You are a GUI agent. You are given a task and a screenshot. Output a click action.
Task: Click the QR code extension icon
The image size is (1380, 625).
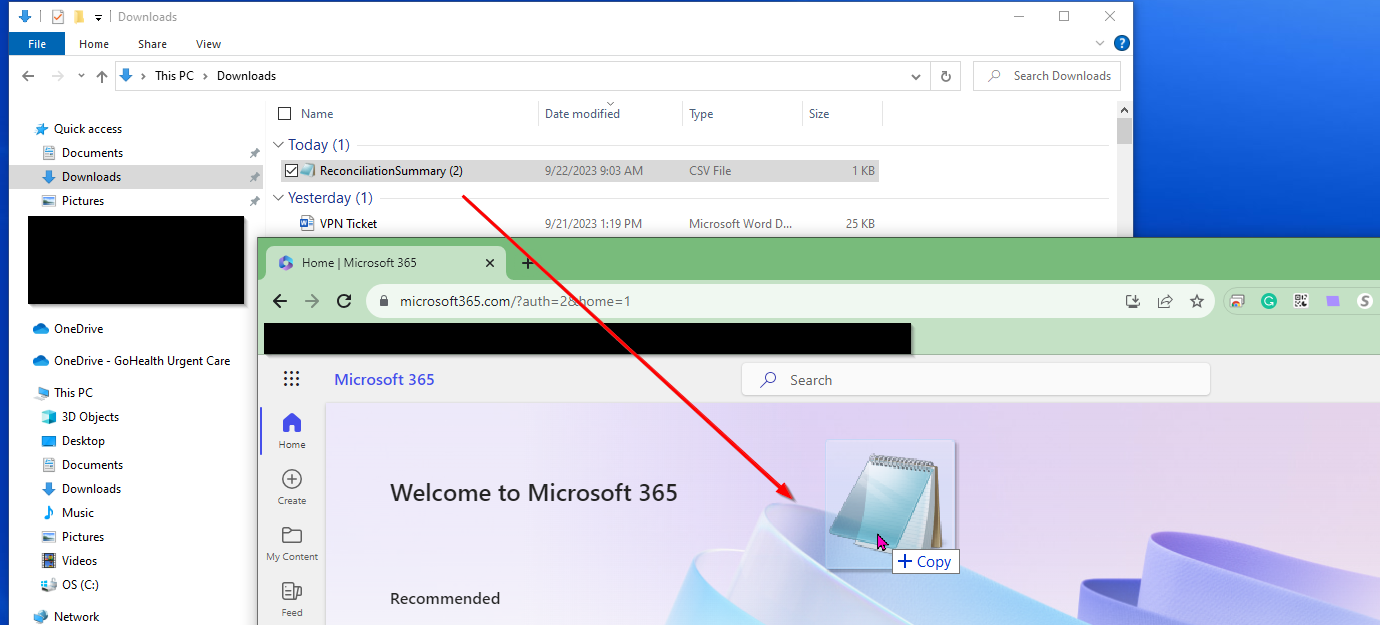point(1300,301)
